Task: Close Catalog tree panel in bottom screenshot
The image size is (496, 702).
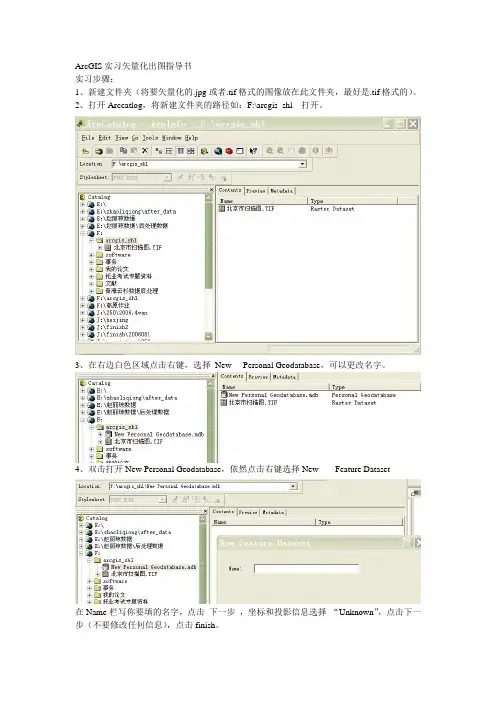Action: coord(205,511)
